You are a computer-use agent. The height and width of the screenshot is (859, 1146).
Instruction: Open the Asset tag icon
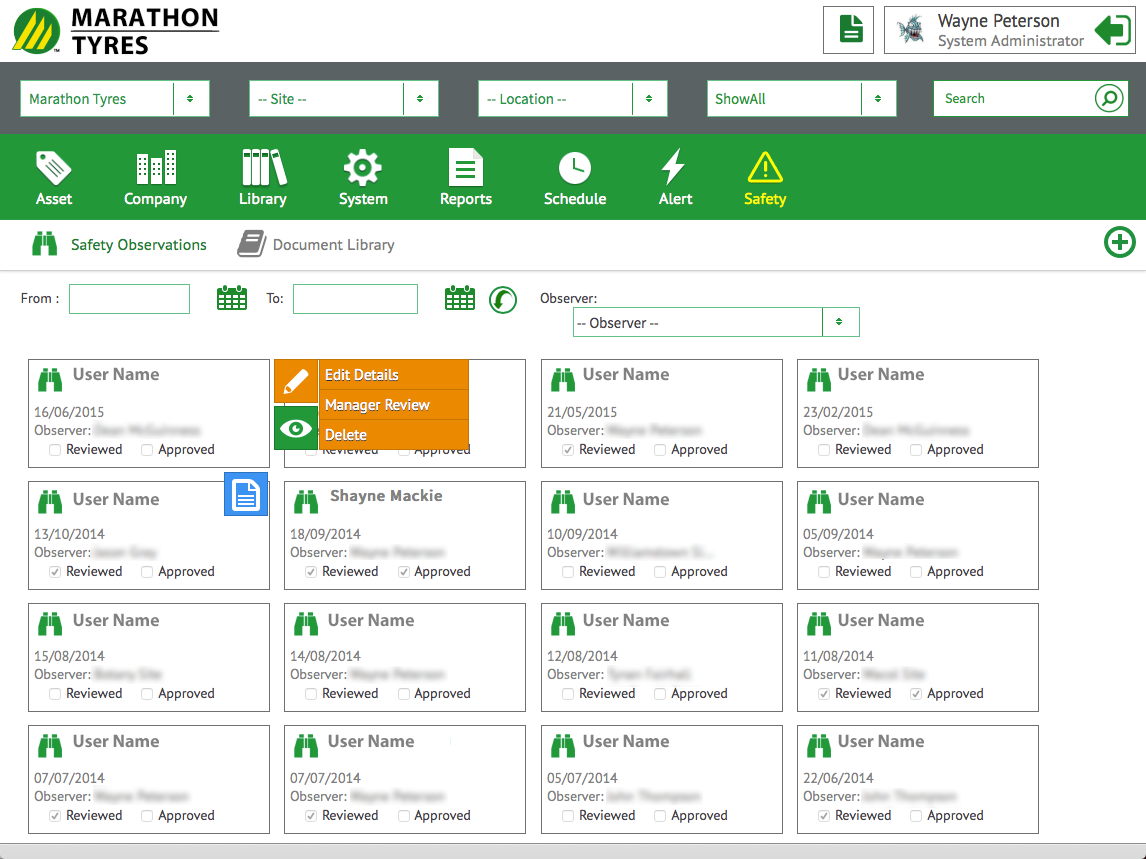pos(54,168)
